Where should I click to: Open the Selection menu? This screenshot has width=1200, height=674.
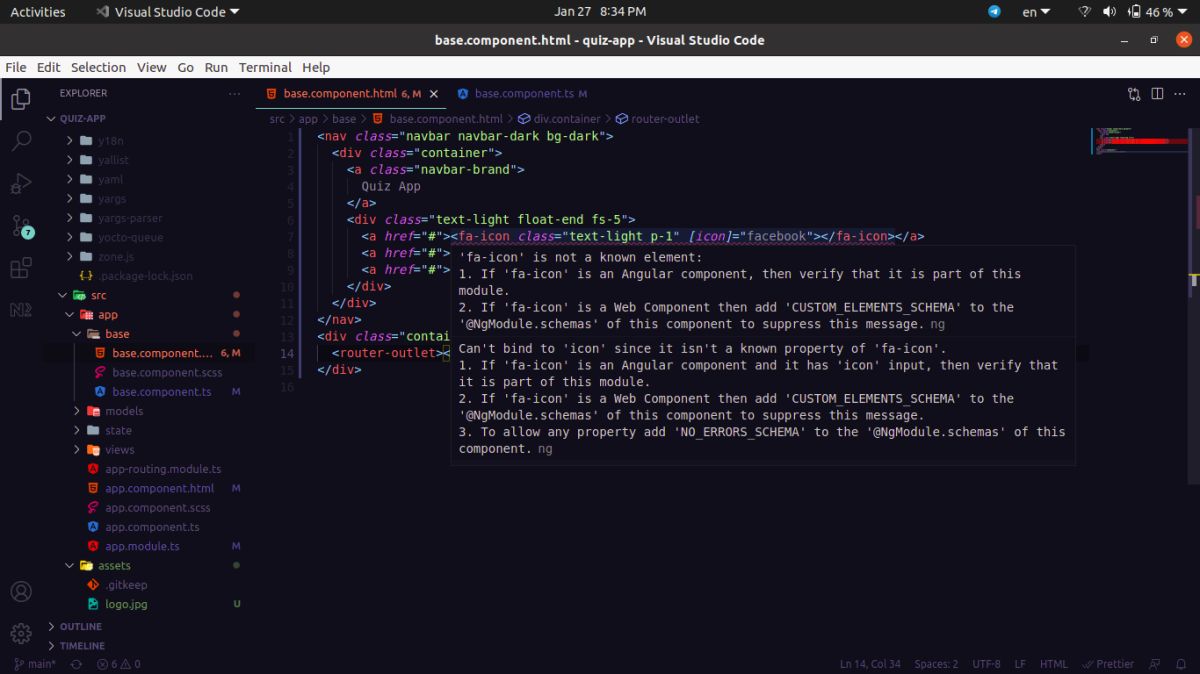(98, 67)
